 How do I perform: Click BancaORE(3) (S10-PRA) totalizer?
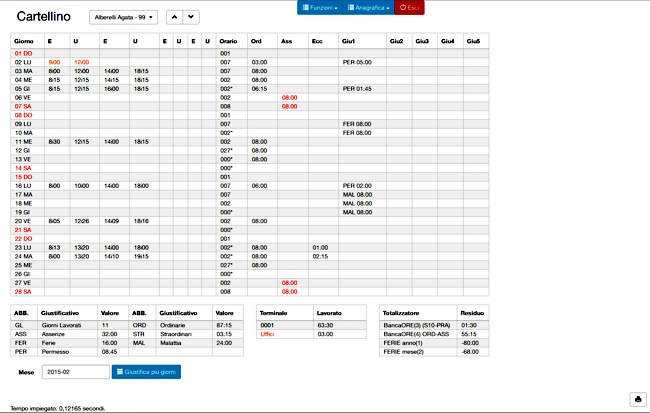tap(417, 326)
